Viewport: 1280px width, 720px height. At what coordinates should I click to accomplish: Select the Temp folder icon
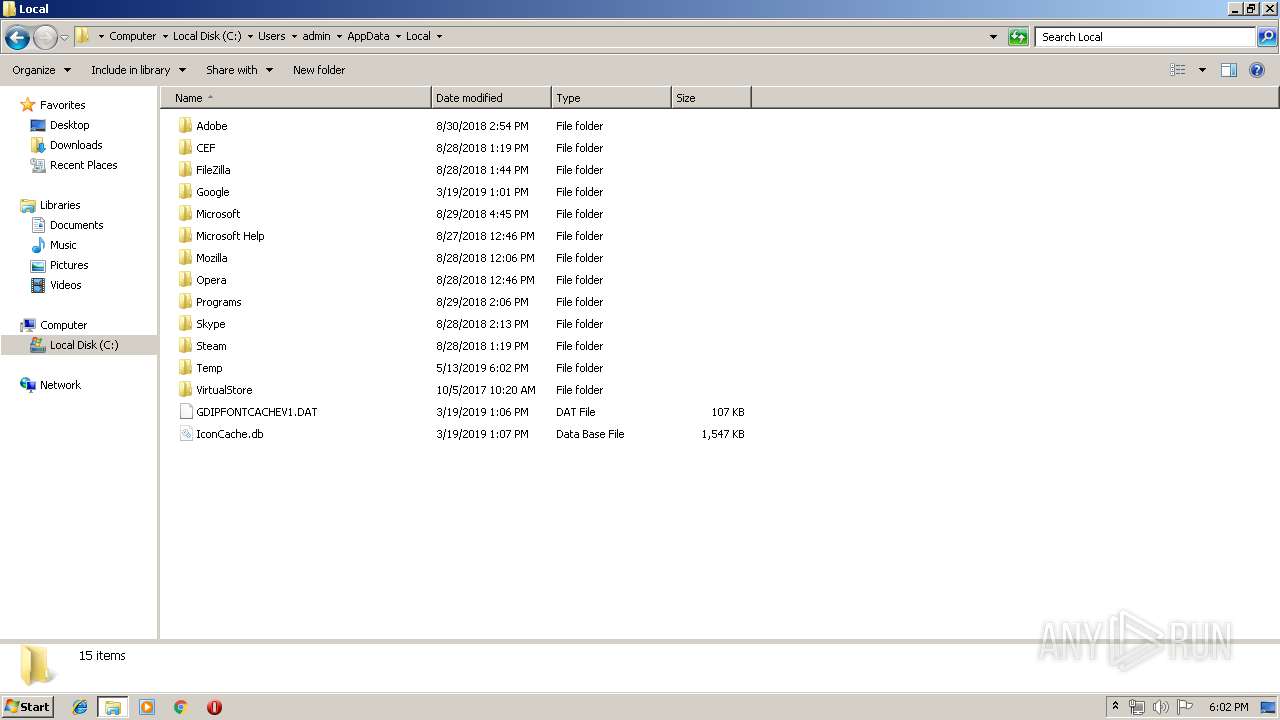(185, 368)
